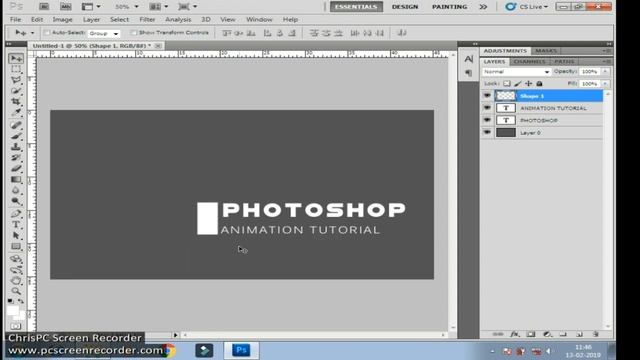
Task: Open the Window menu
Action: tap(259, 19)
